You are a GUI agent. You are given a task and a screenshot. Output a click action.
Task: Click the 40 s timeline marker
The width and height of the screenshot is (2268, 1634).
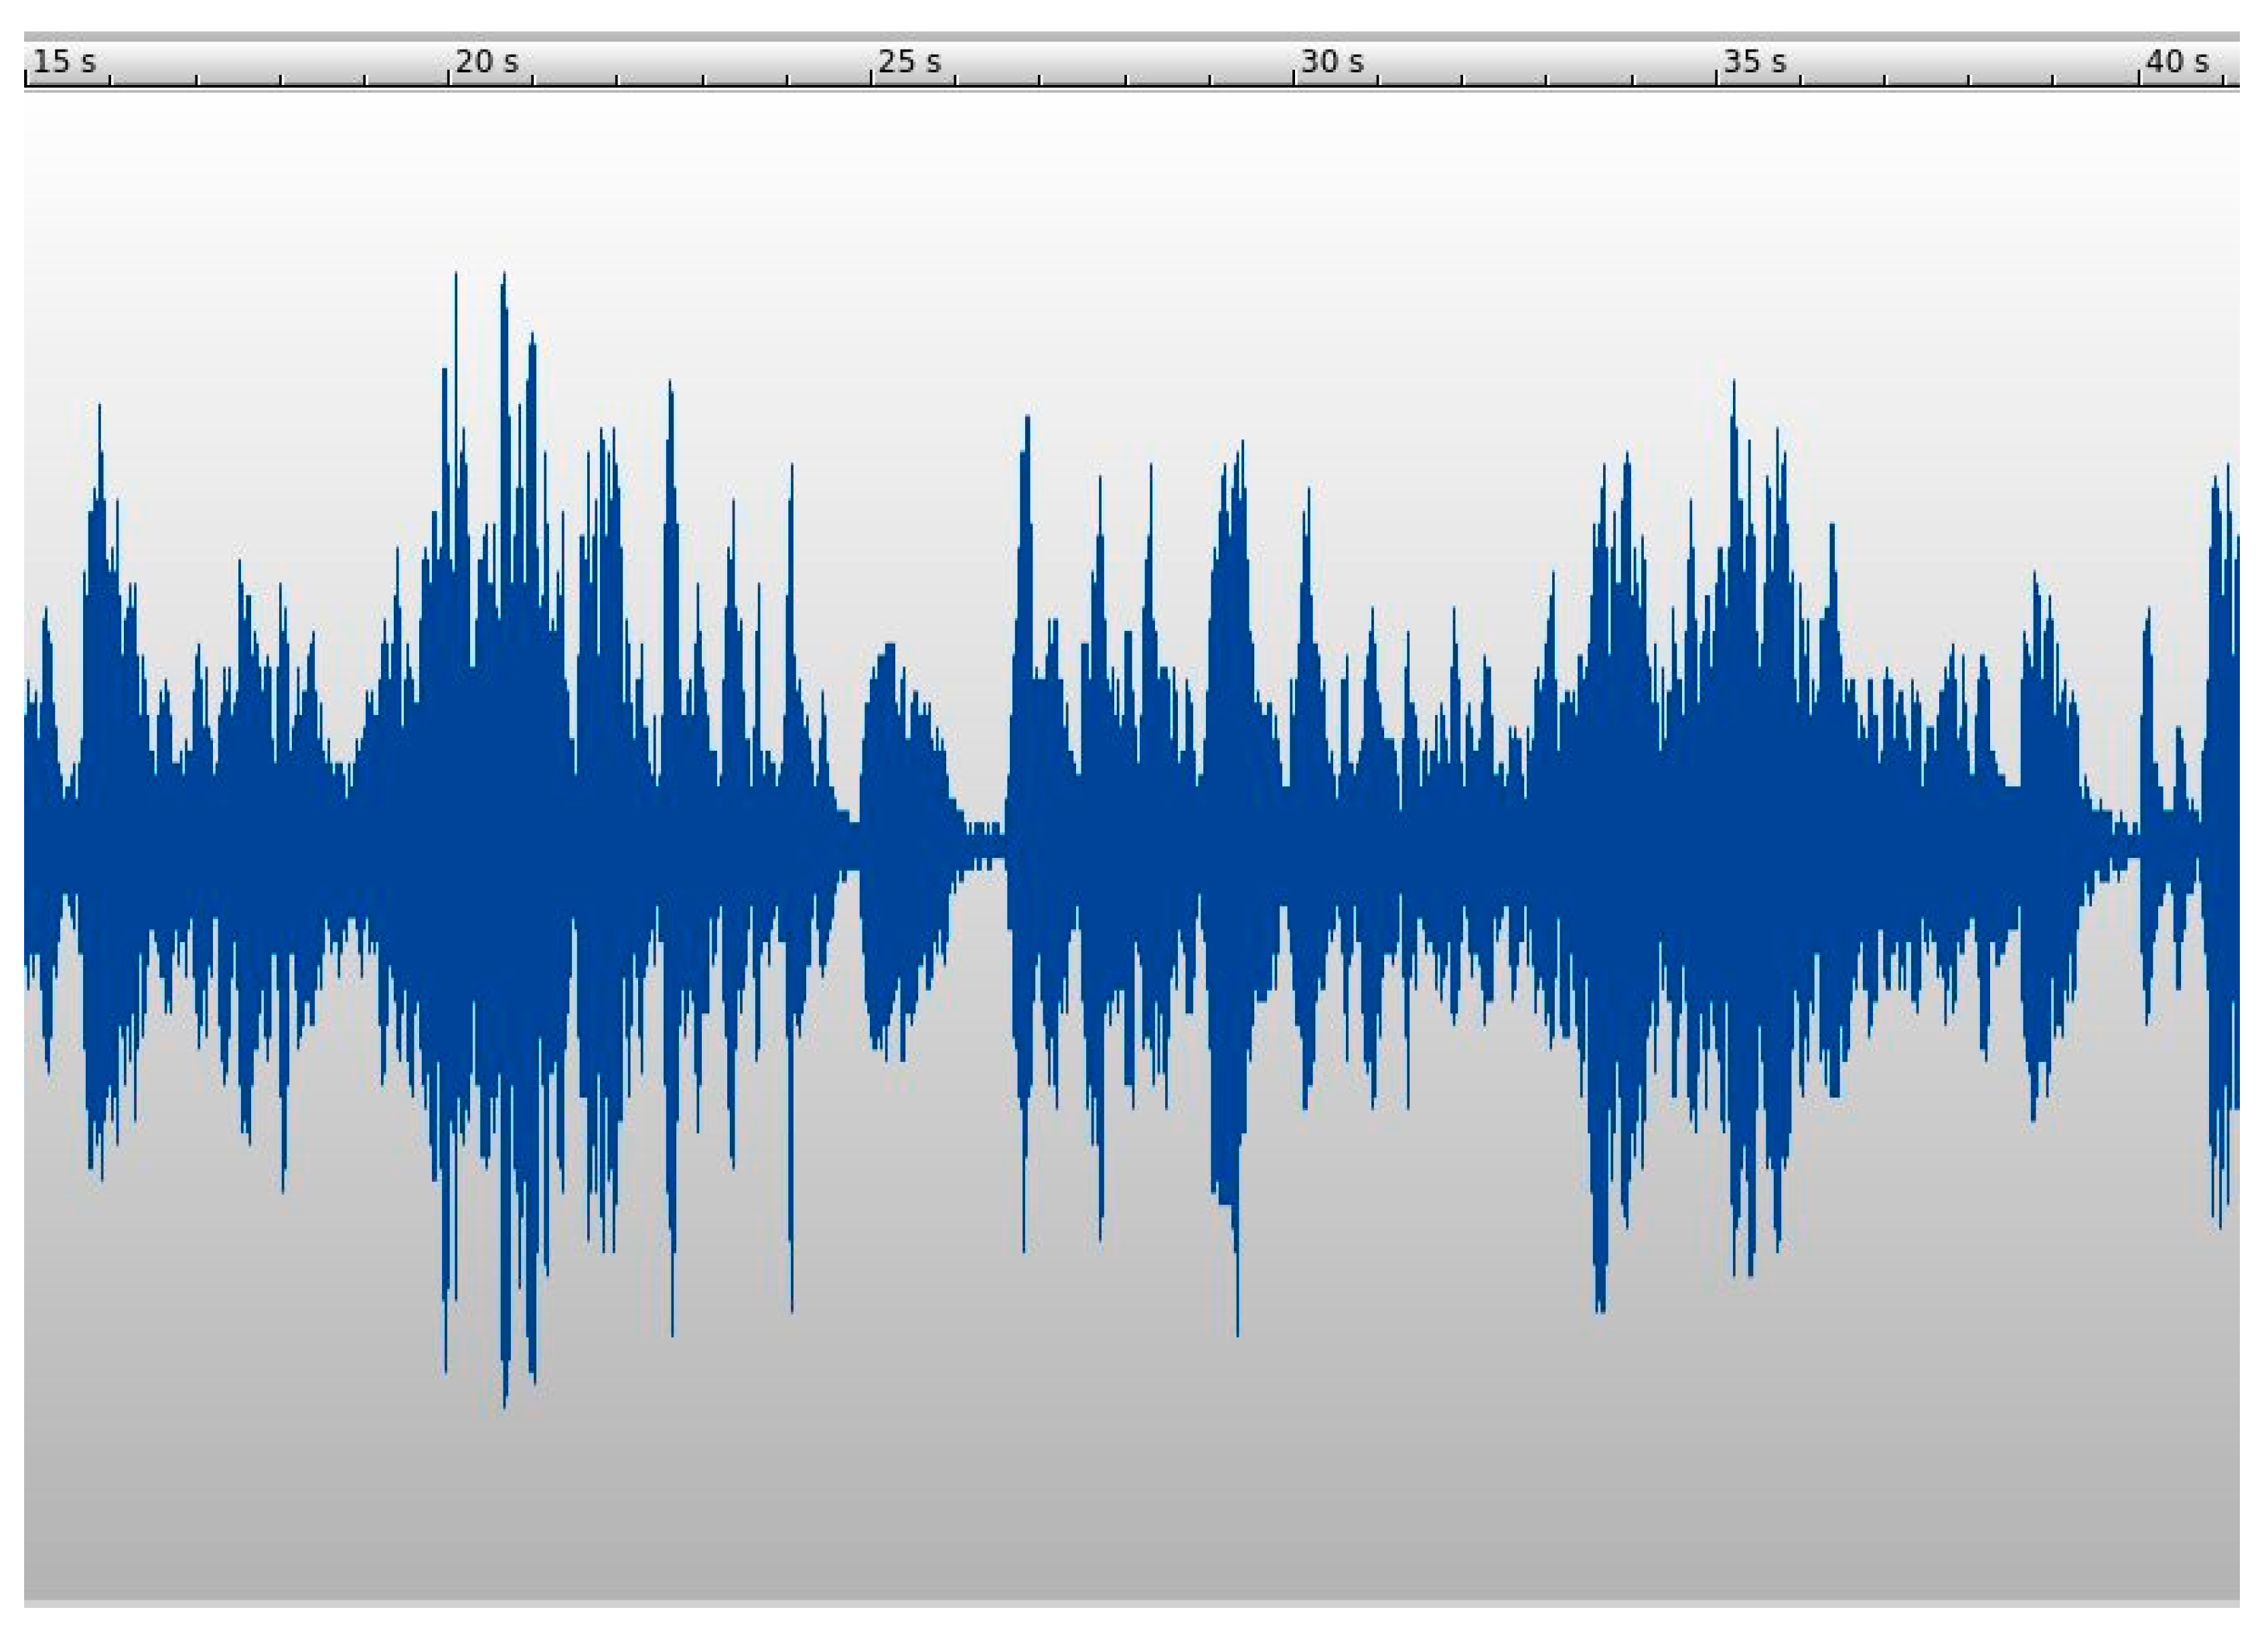[x=2176, y=62]
